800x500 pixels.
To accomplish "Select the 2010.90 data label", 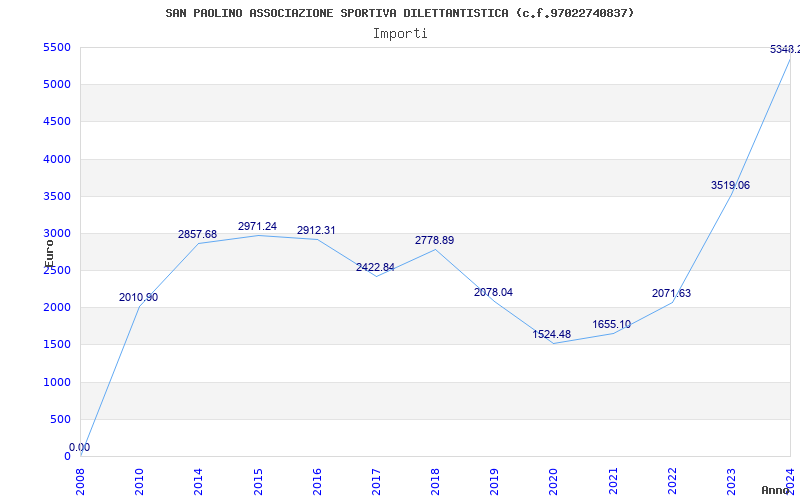I will pos(138,297).
